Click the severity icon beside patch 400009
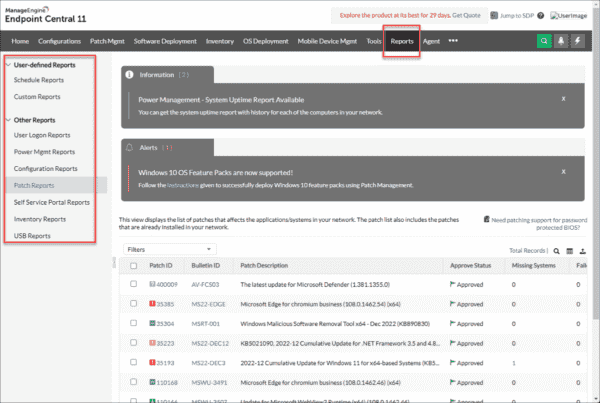The height and width of the screenshot is (403, 600). pos(152,284)
